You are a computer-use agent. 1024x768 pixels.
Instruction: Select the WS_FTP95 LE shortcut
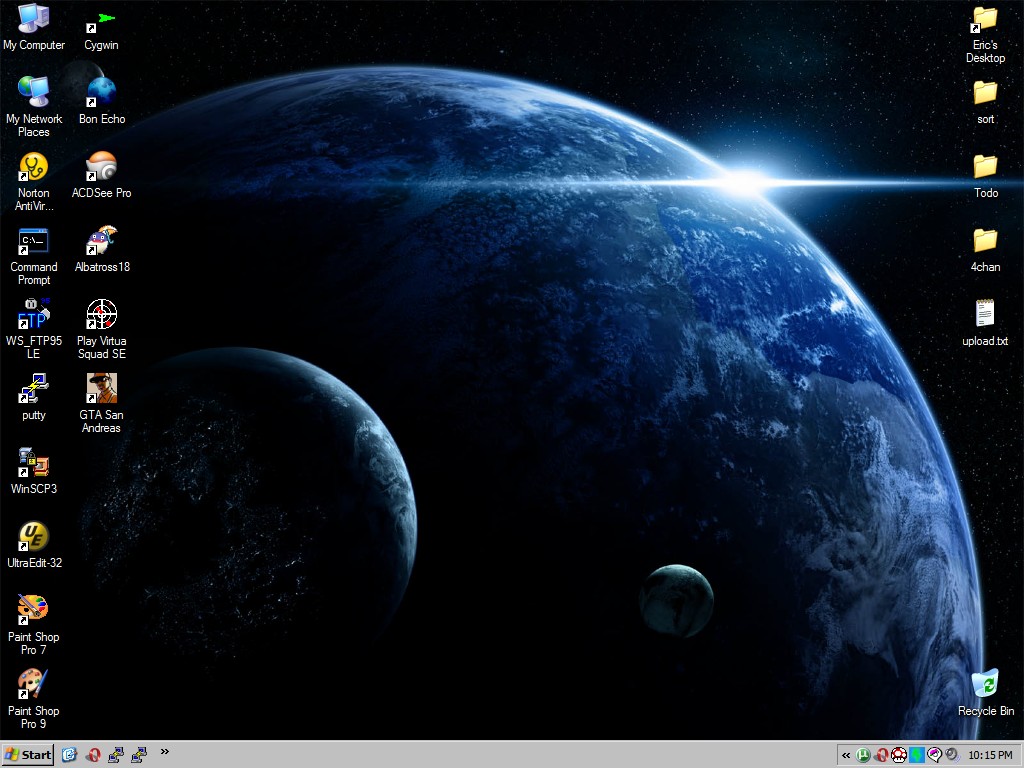click(34, 329)
